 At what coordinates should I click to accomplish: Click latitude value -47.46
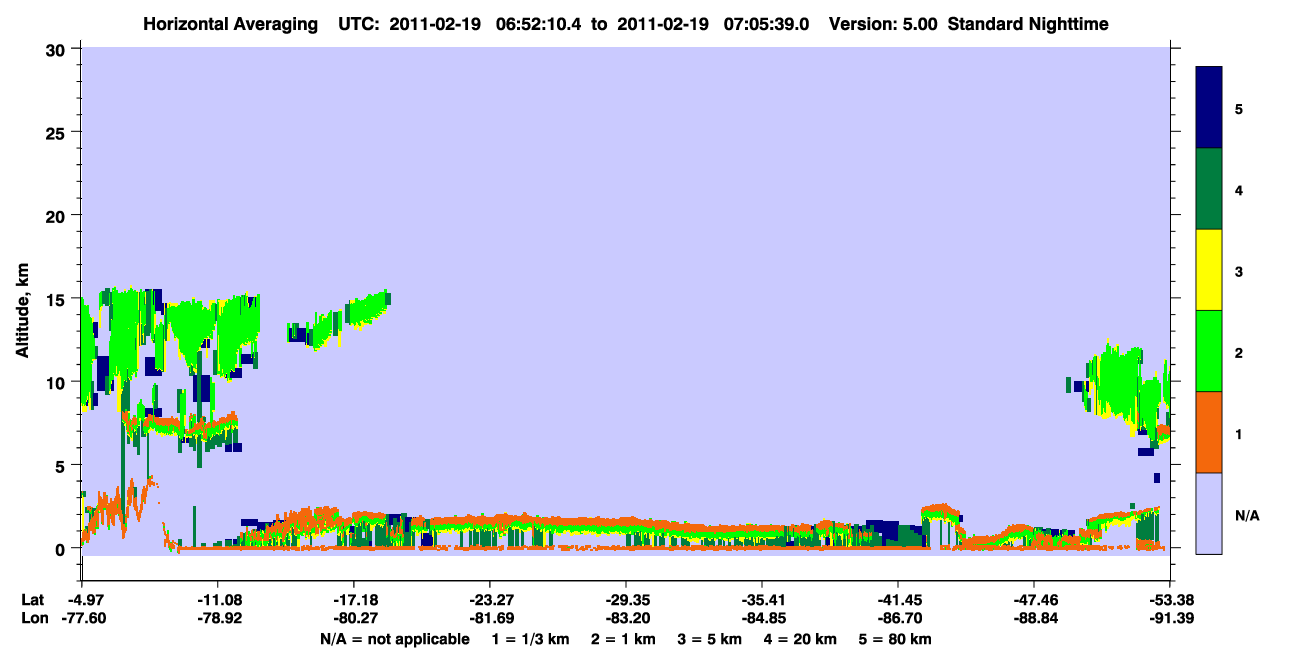tap(1033, 600)
